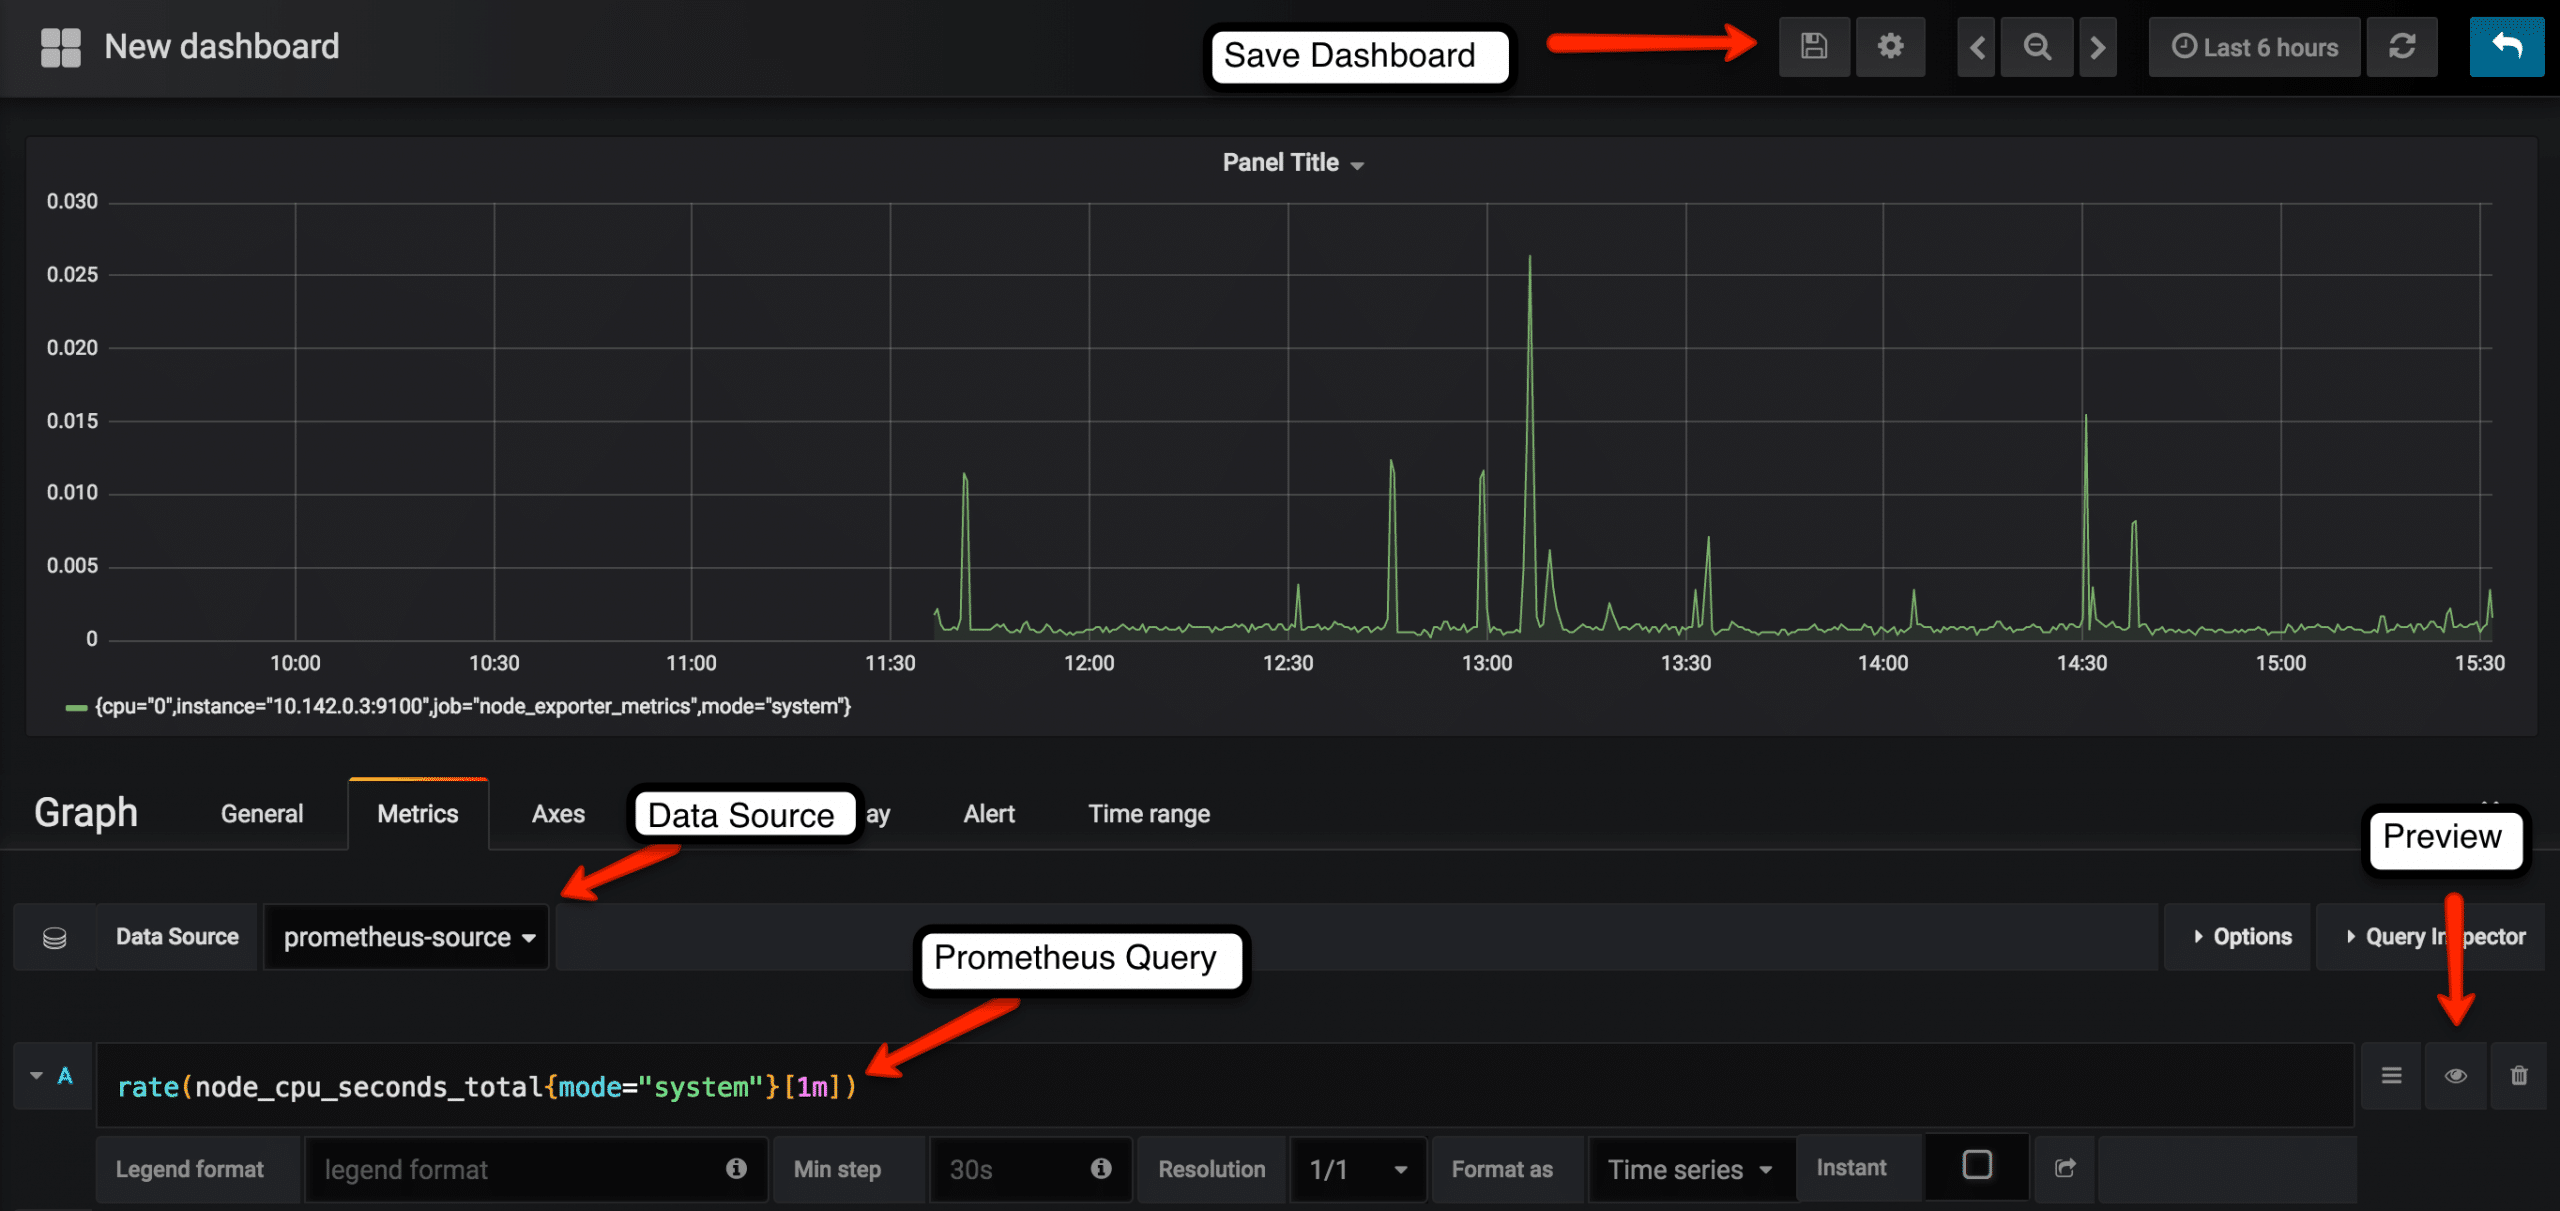Open the prometheus-source data source dropdown
The image size is (2560, 1211).
tap(406, 937)
